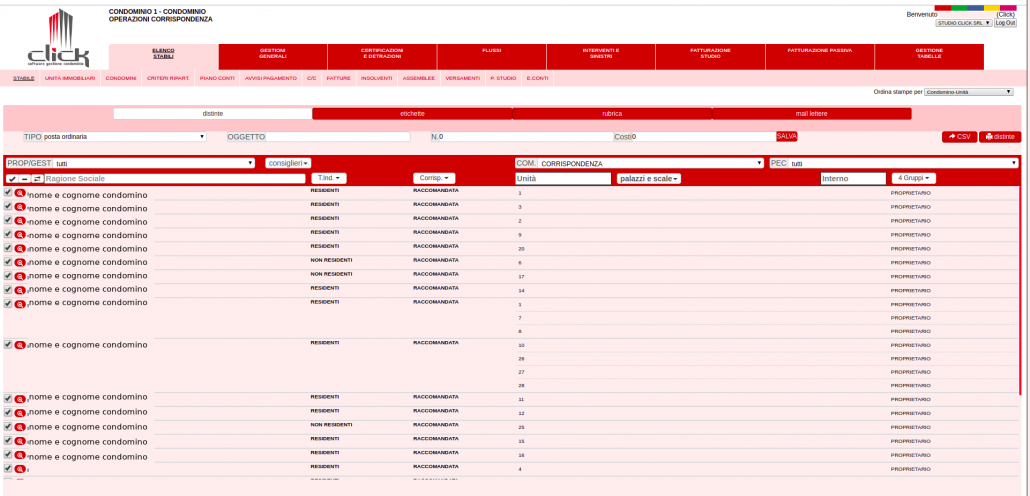Open the FLUSSI tab
This screenshot has width=1030, height=496.
pyautogui.click(x=491, y=56)
